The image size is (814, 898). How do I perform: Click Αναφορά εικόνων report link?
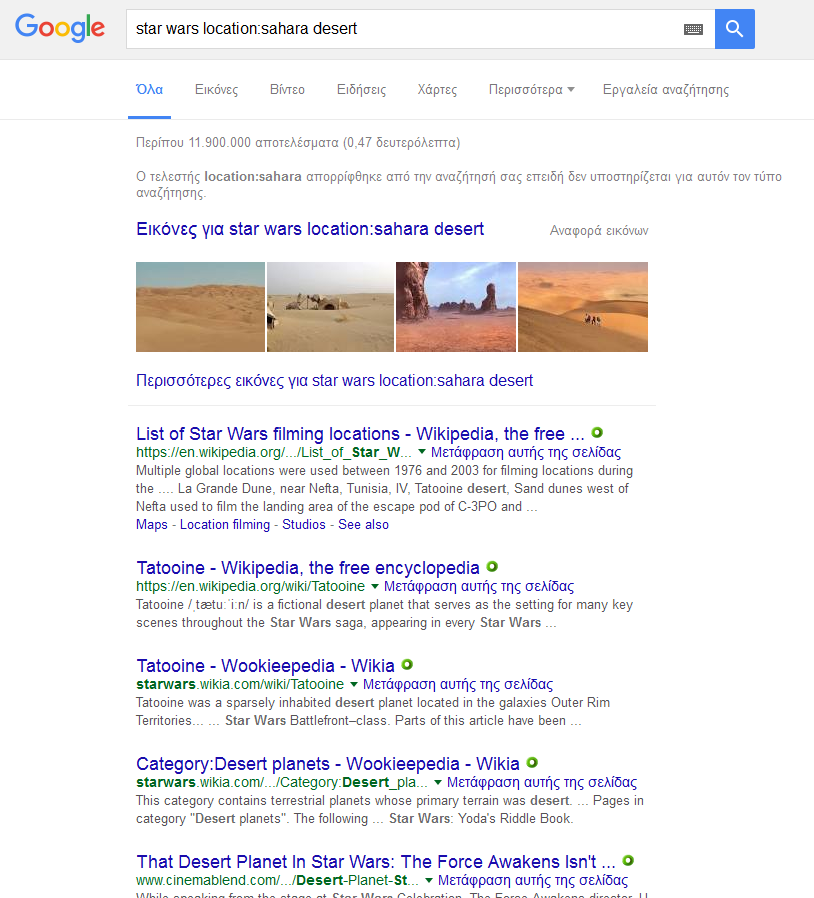point(599,231)
